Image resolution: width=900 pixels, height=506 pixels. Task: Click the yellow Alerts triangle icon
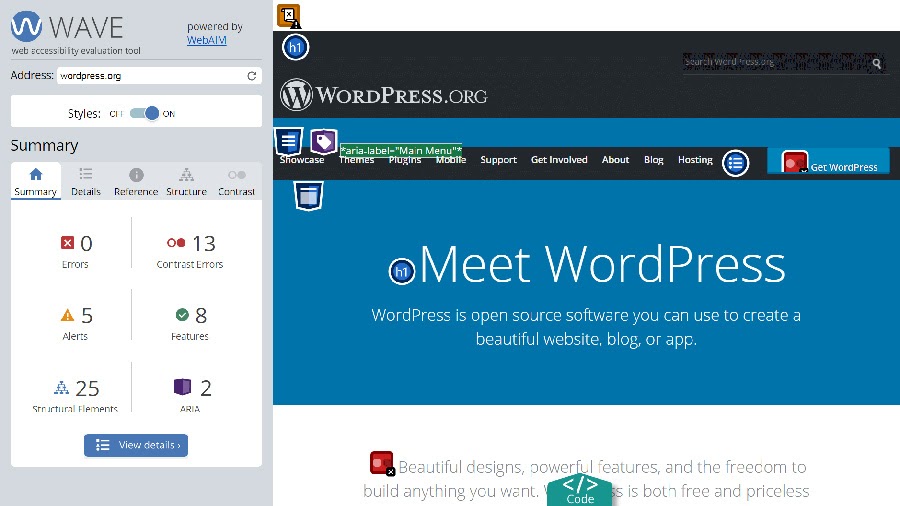67,315
